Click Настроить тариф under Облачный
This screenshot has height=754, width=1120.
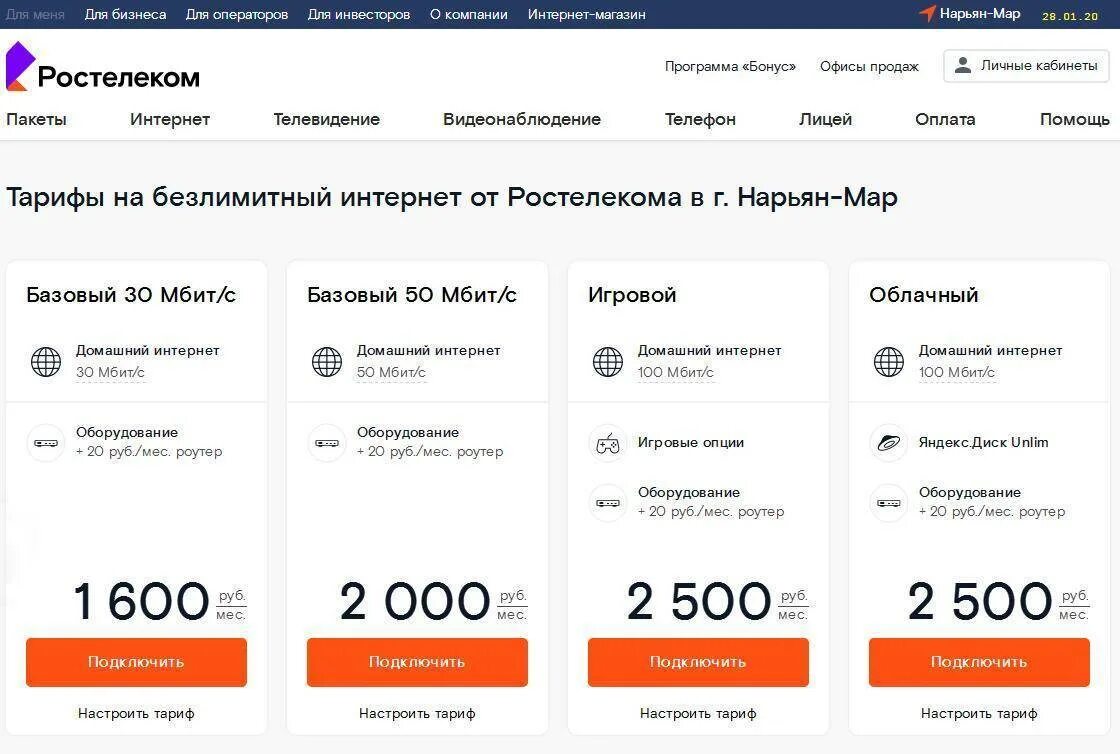pyautogui.click(x=979, y=713)
